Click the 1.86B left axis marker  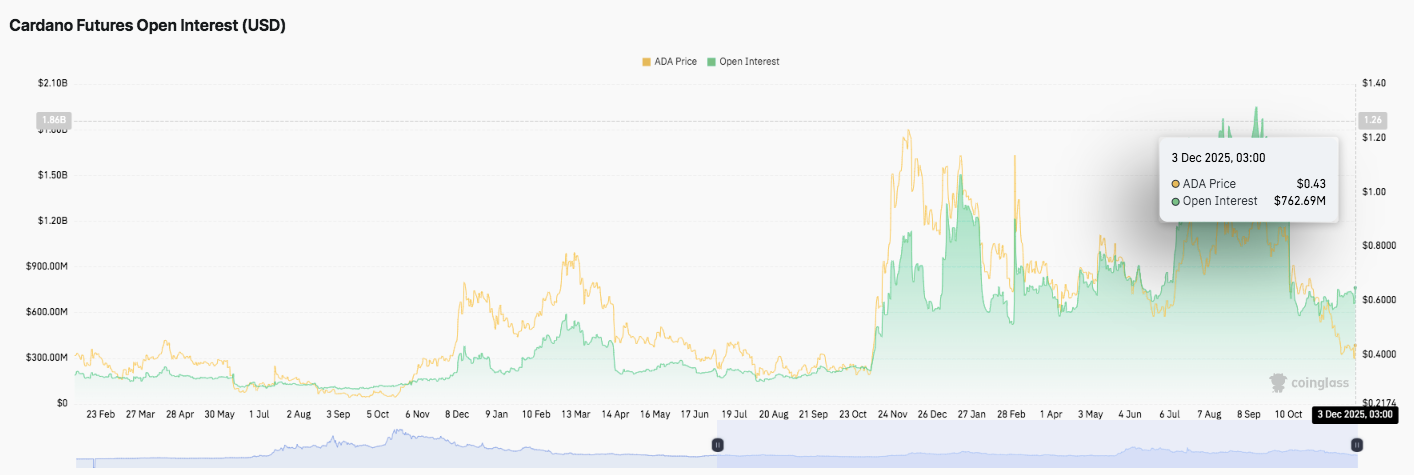click(53, 121)
